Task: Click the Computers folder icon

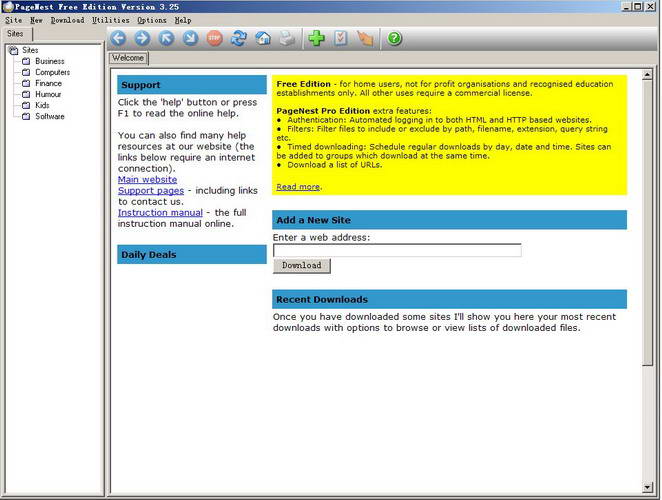Action: tap(26, 72)
